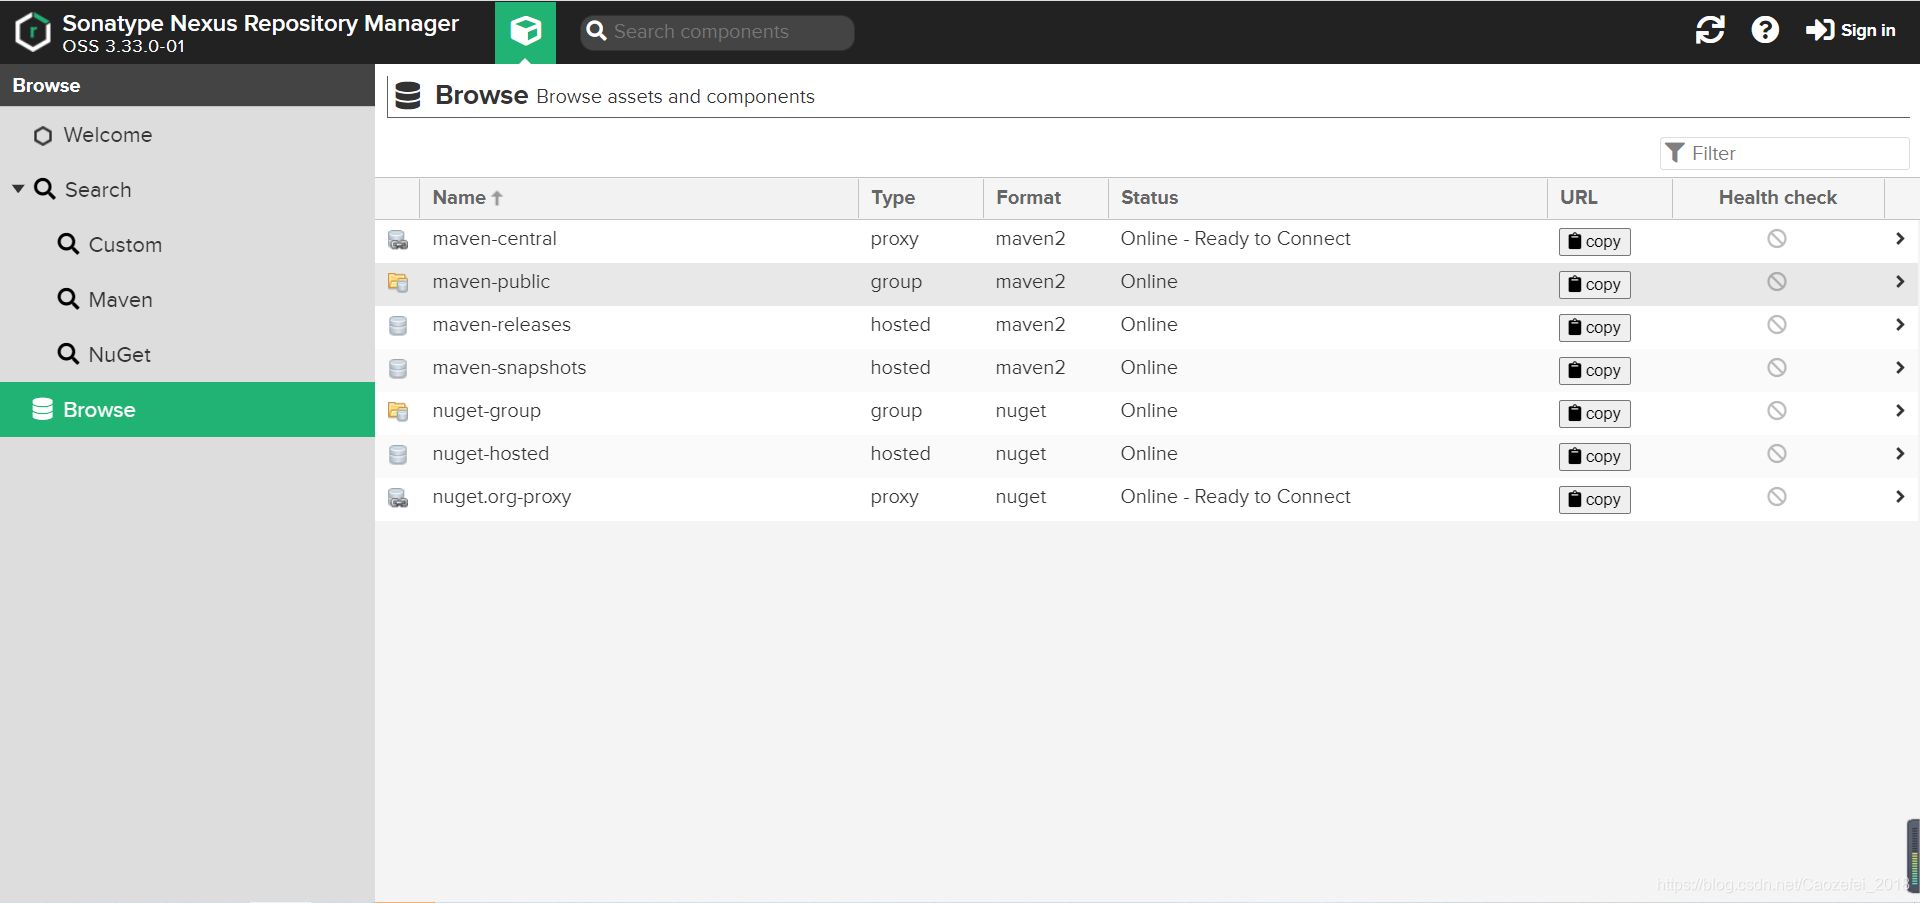Viewport: 1920px width, 903px height.
Task: Copy URL for maven-snapshots
Action: (1594, 370)
